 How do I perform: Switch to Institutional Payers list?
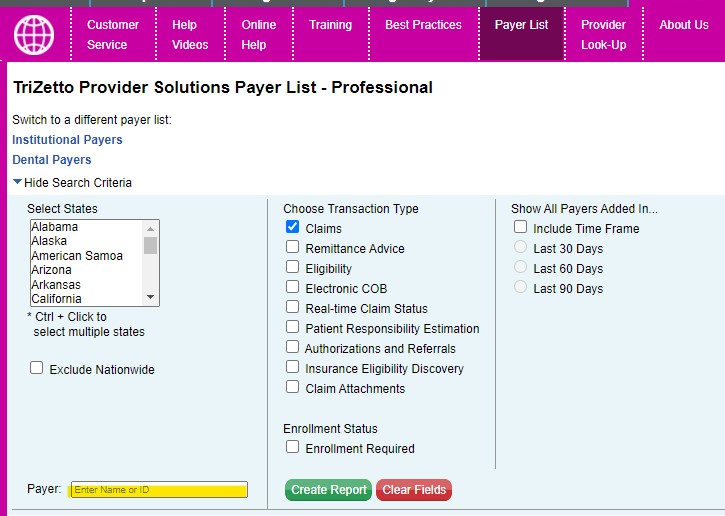point(67,140)
